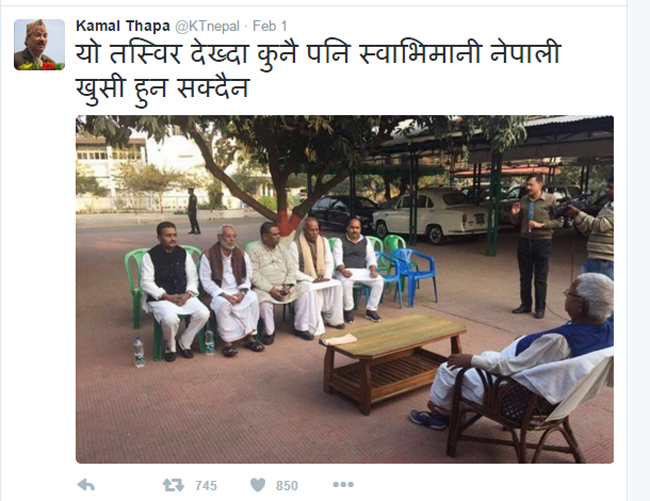Screen dimensions: 650x501
Task: View the 850 likes count
Action: (x=287, y=485)
